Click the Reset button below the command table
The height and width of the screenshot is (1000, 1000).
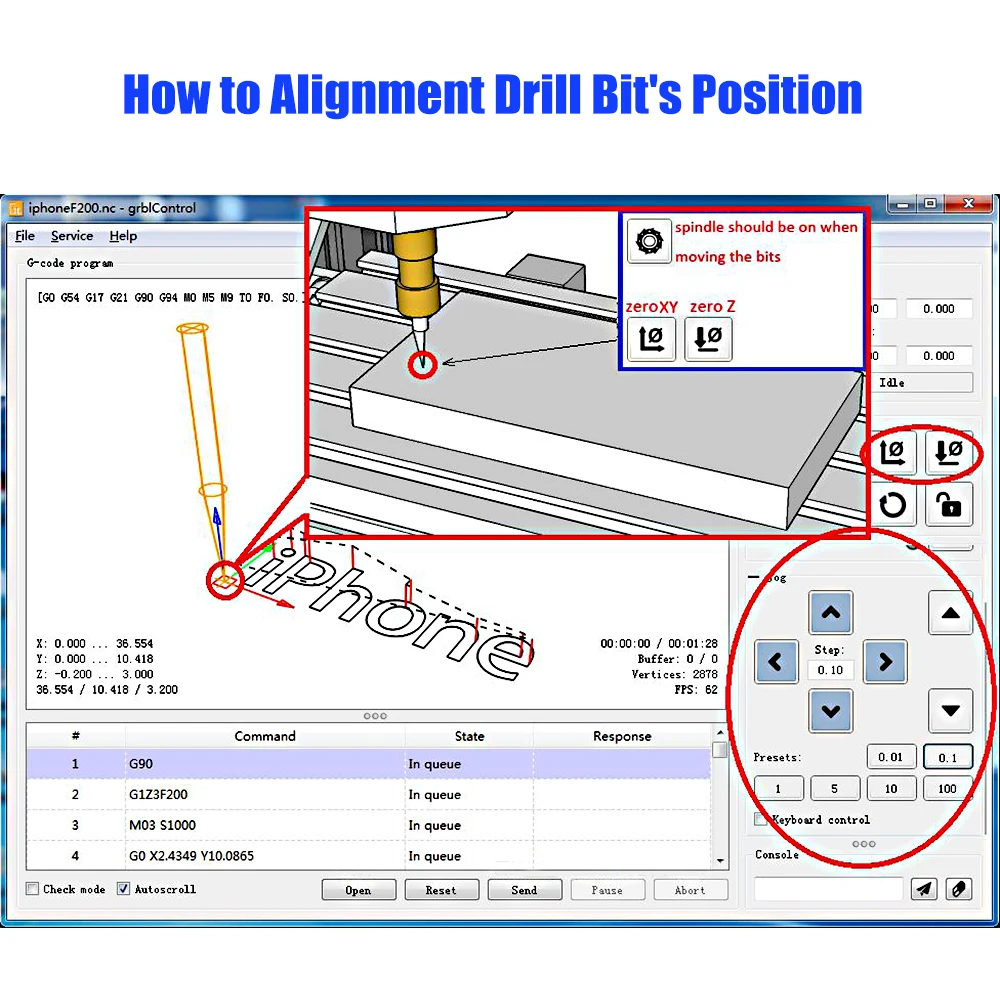coord(441,890)
